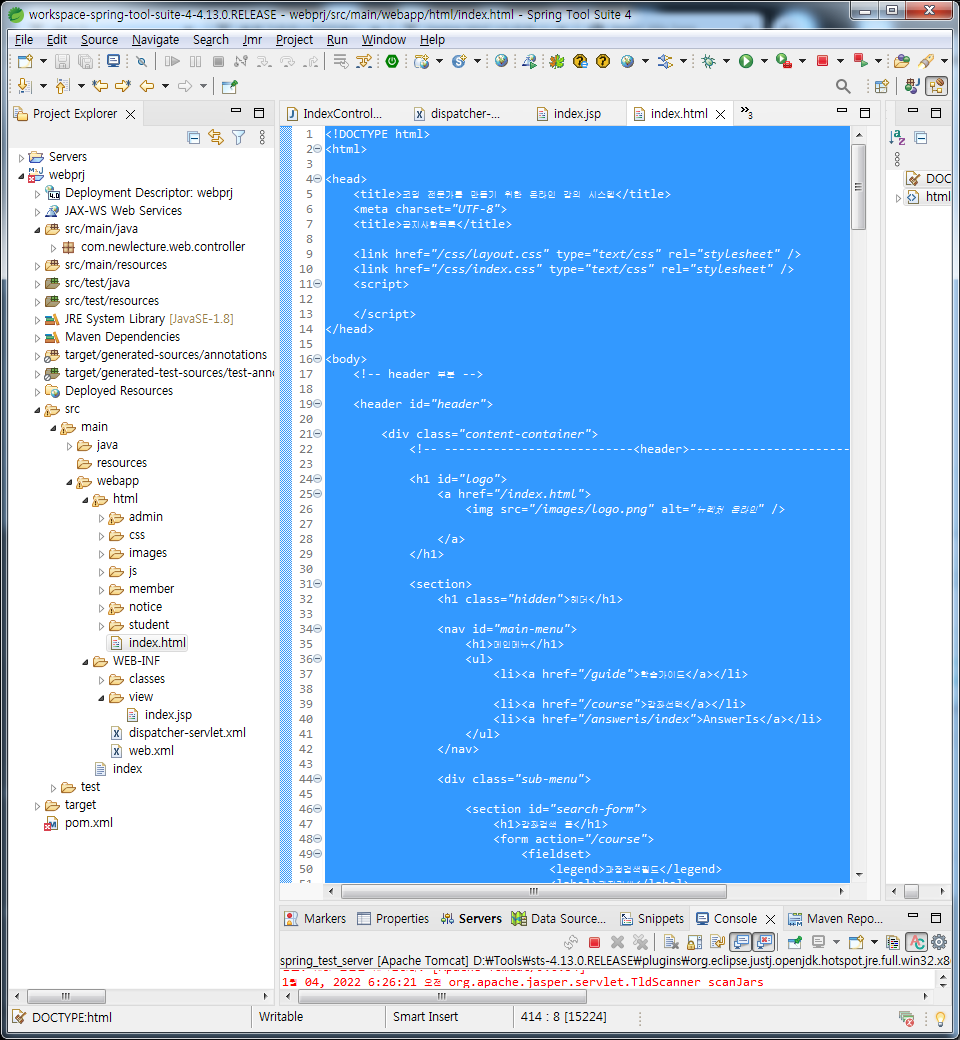
Task: Click the Next Annotation arrow icon
Action: 25,86
